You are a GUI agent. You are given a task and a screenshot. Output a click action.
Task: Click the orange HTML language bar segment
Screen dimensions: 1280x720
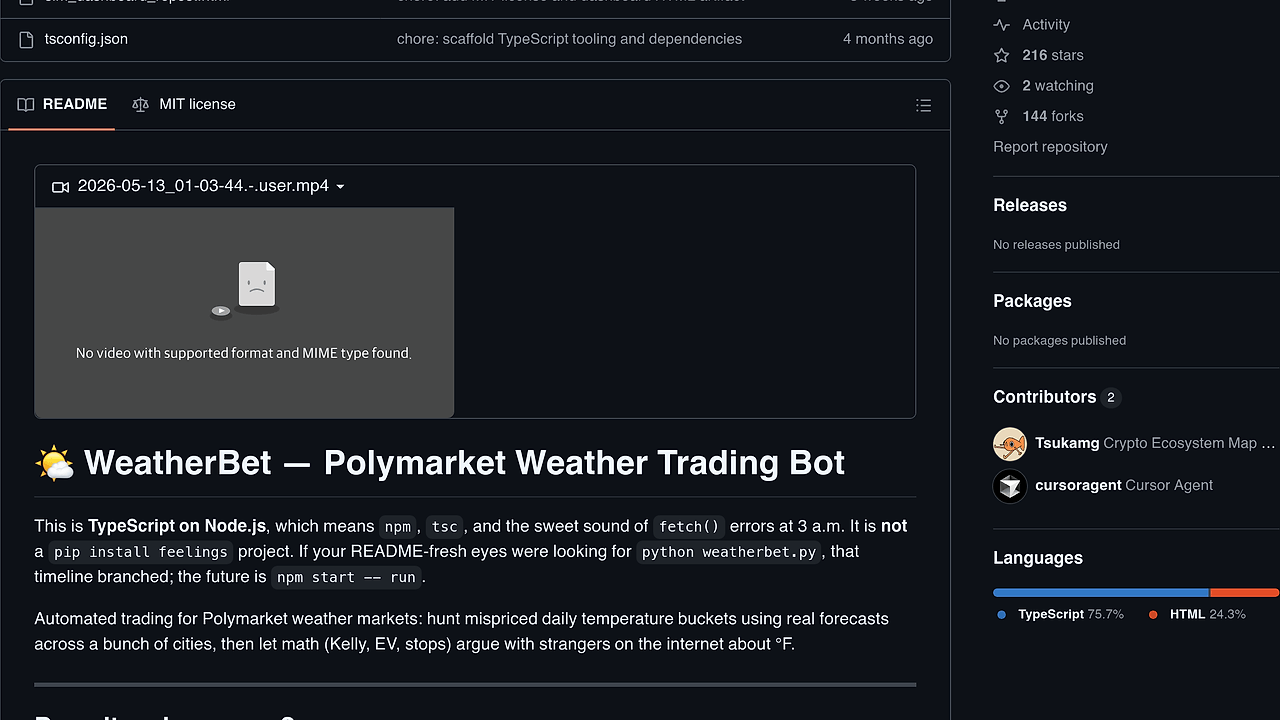point(1245,593)
